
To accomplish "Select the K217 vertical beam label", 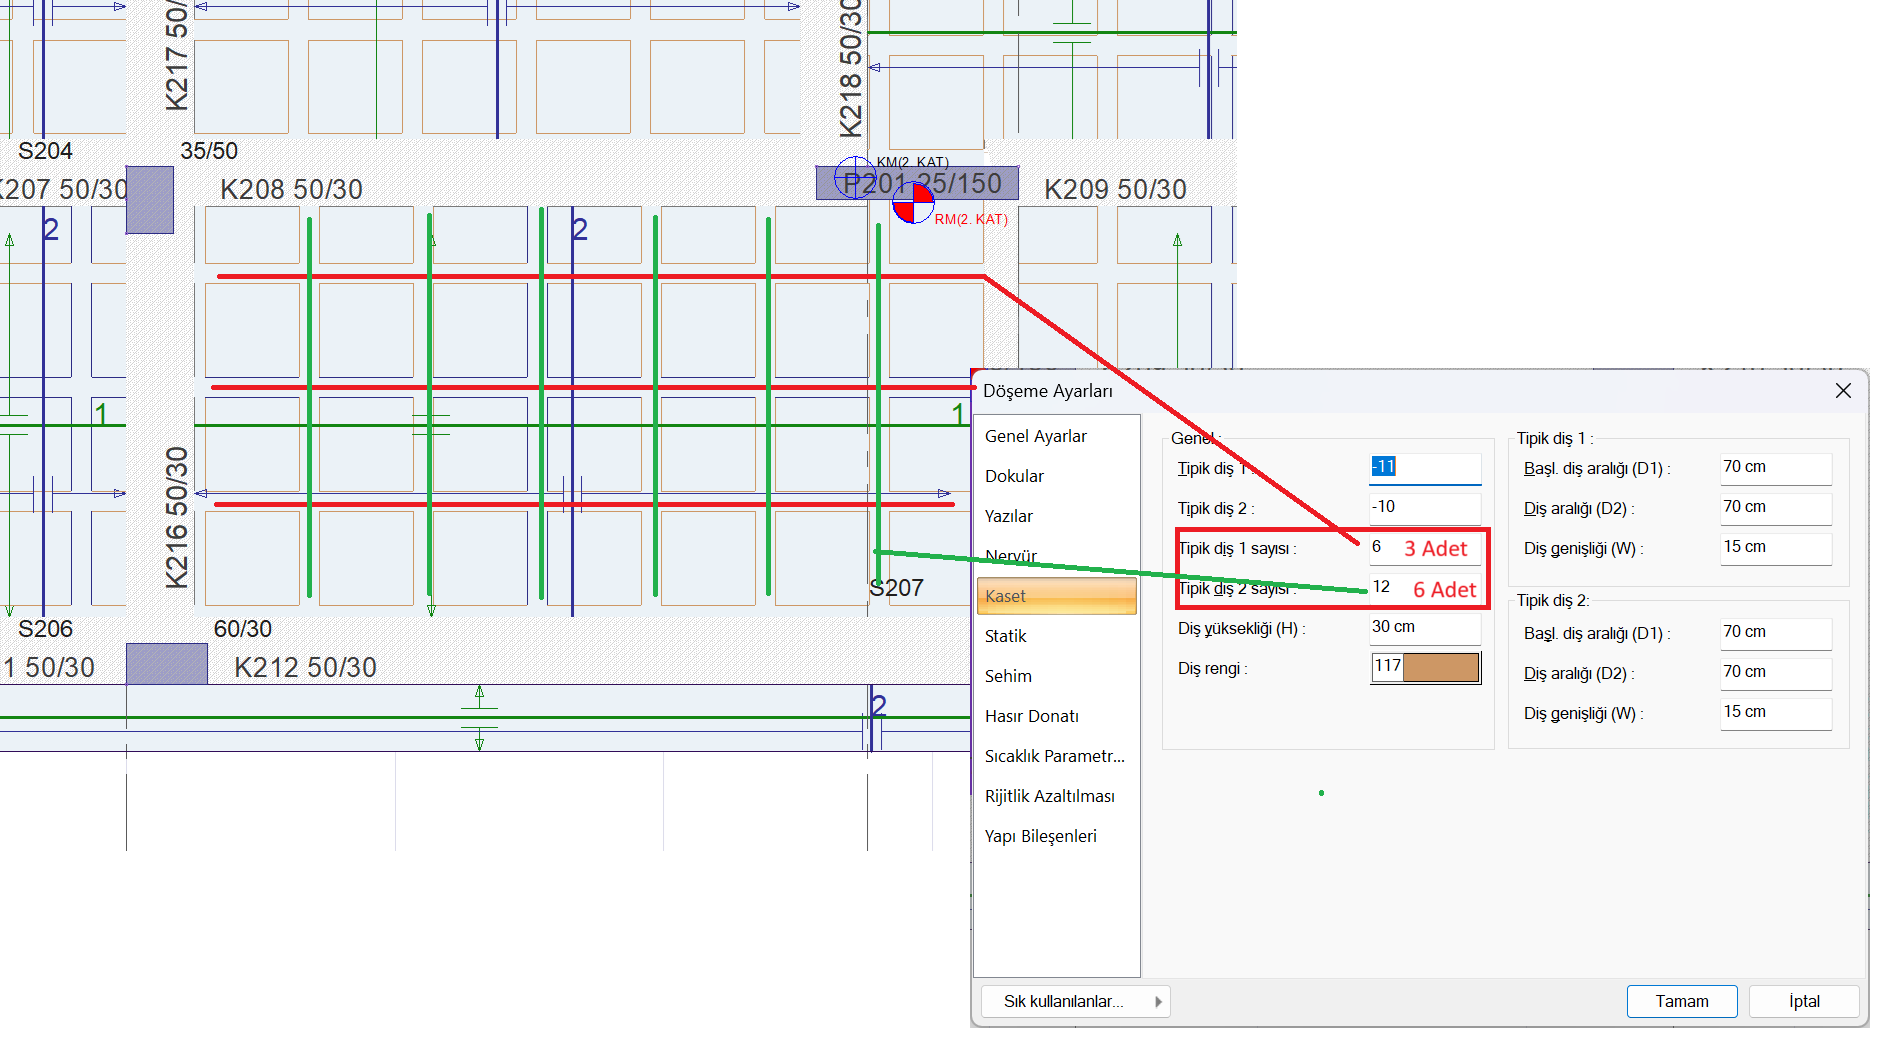I will click(x=177, y=55).
